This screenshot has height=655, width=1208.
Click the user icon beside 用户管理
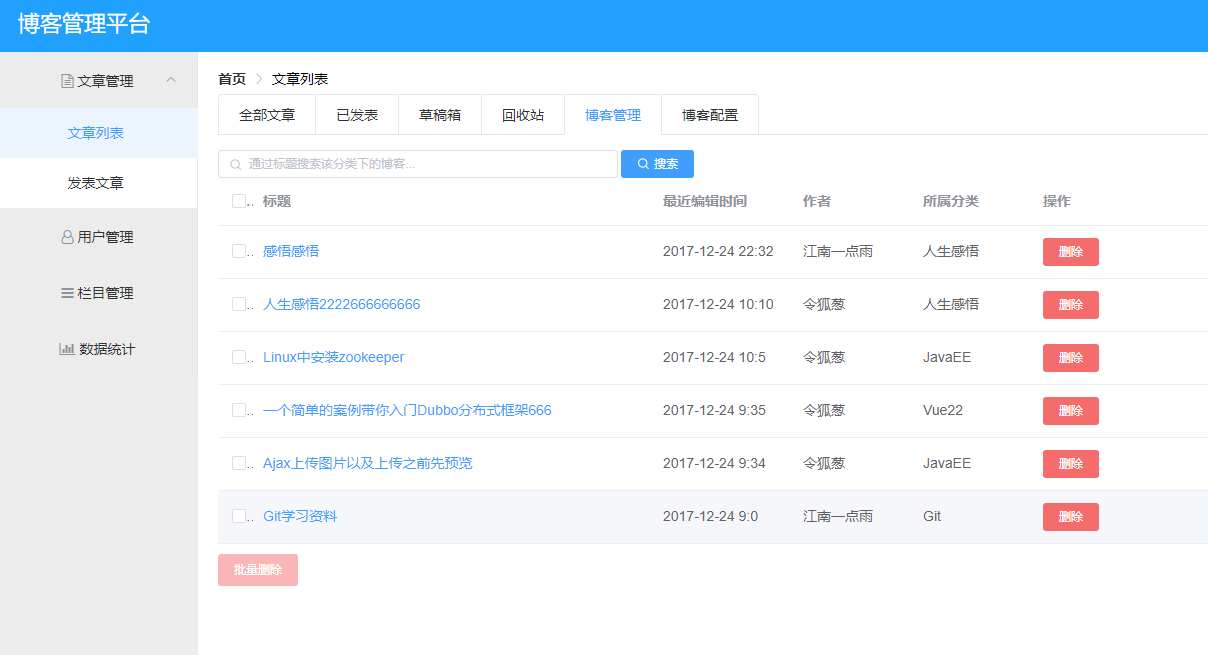pyautogui.click(x=67, y=237)
